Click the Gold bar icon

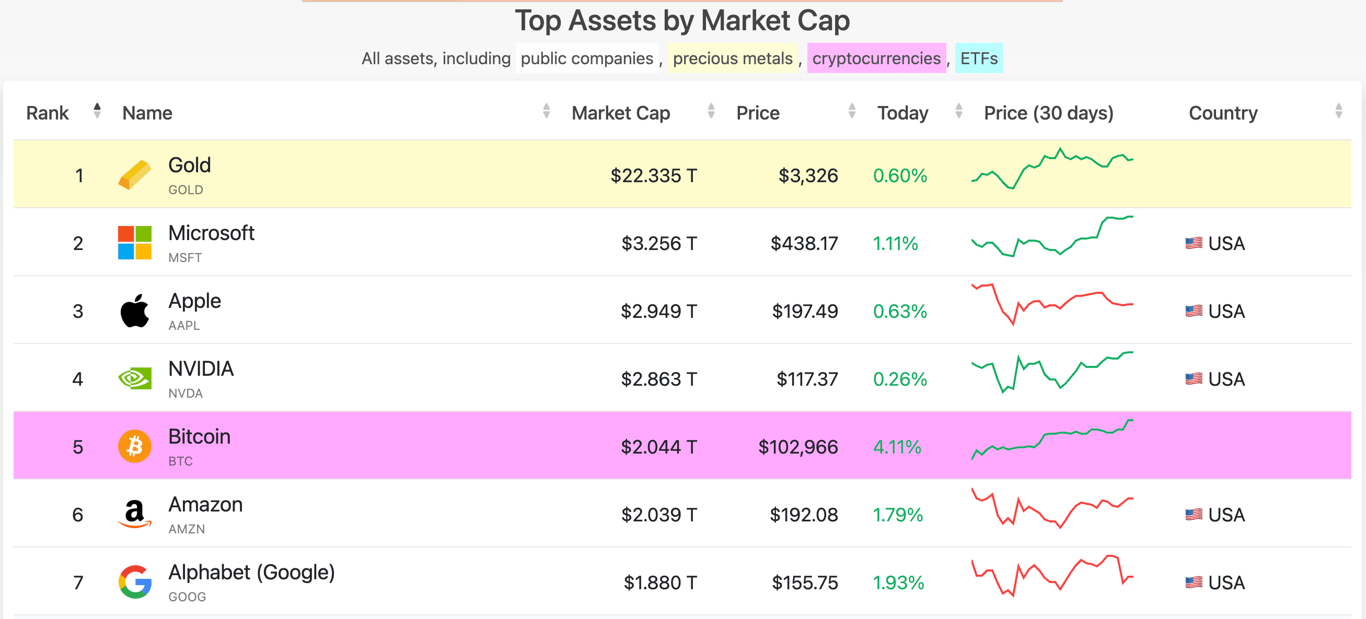pos(135,175)
